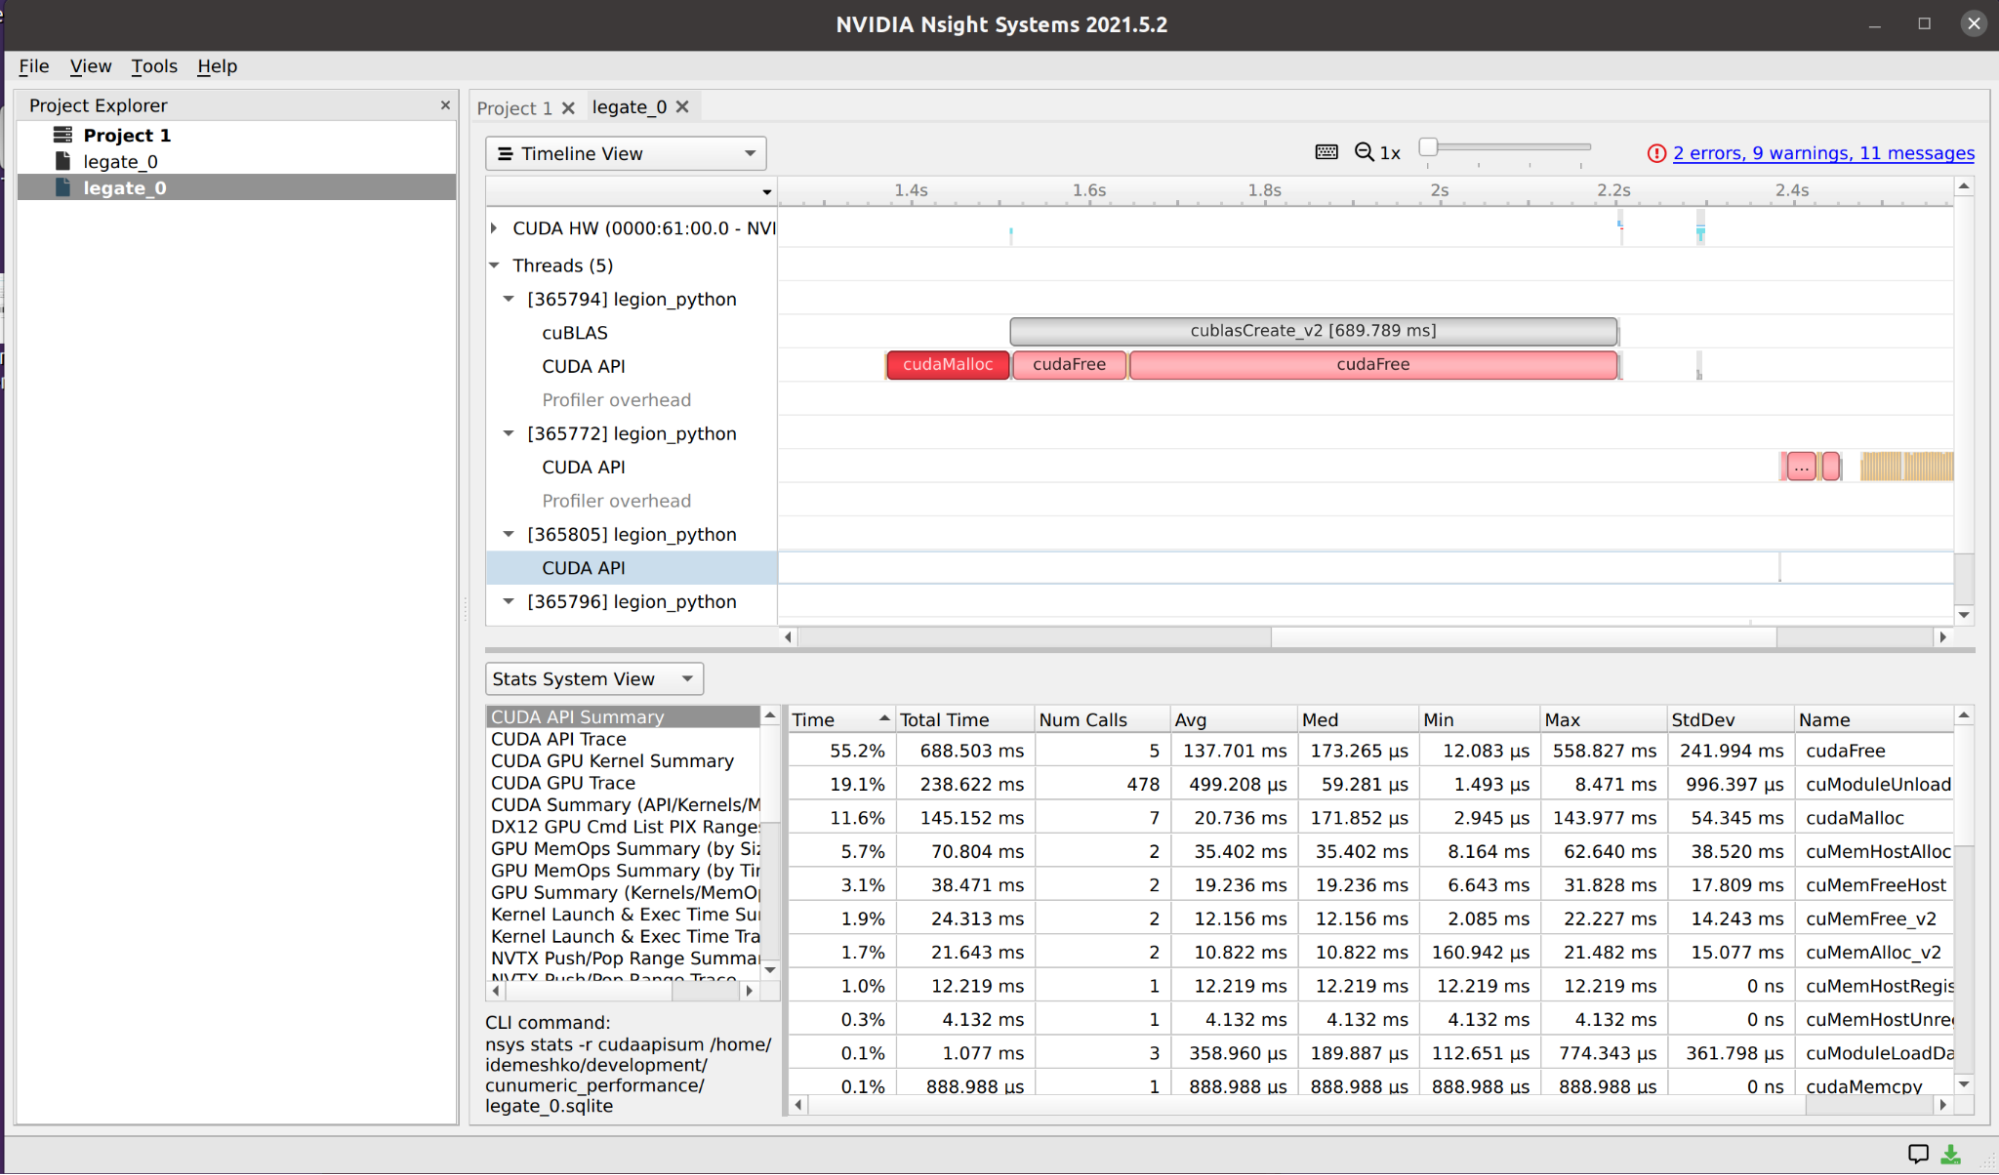Sort by the Num Calls column header
1999x1175 pixels.
coord(1102,719)
